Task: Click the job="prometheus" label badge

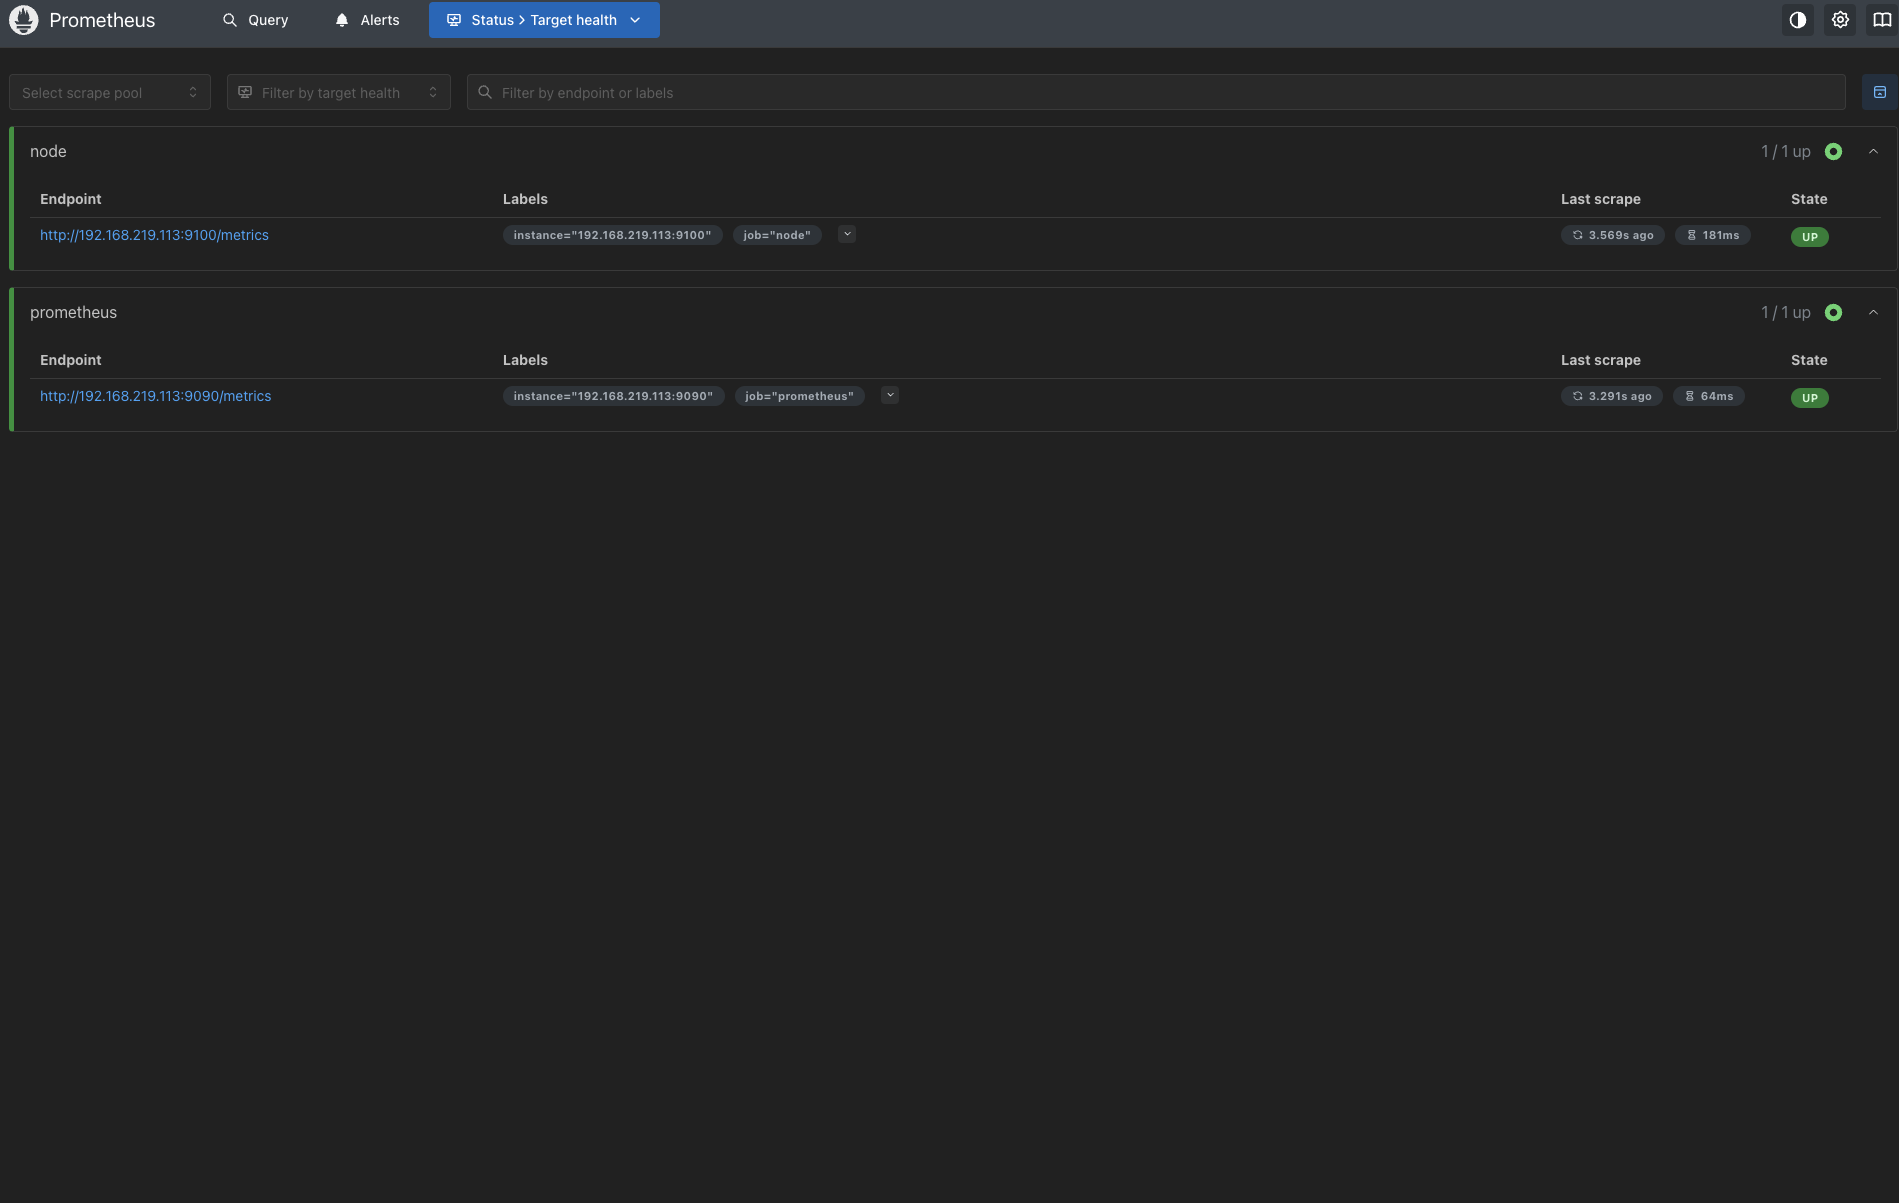Action: pyautogui.click(x=799, y=396)
